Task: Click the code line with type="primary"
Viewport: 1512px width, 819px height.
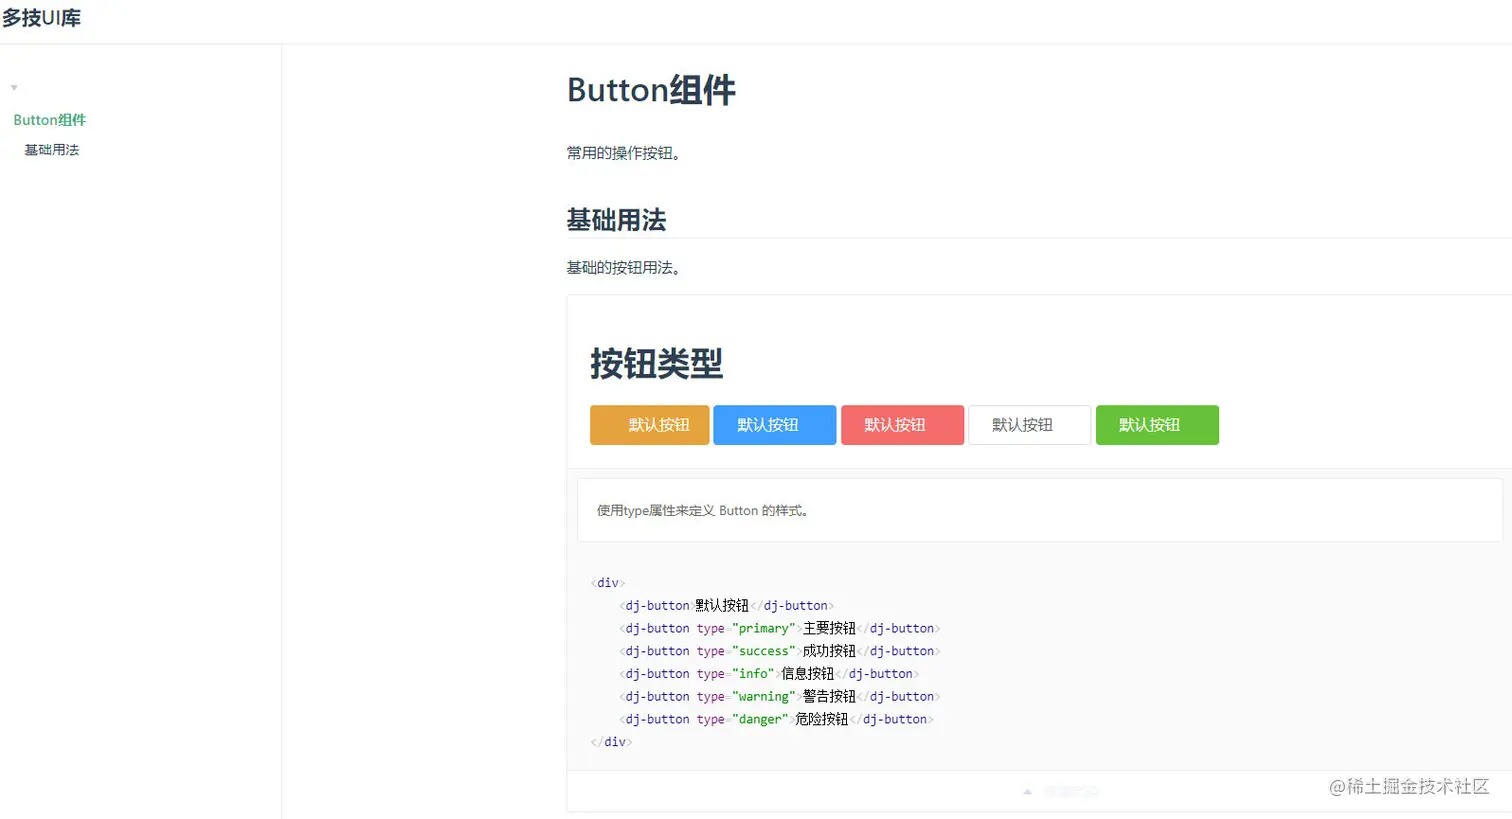Action: (780, 629)
